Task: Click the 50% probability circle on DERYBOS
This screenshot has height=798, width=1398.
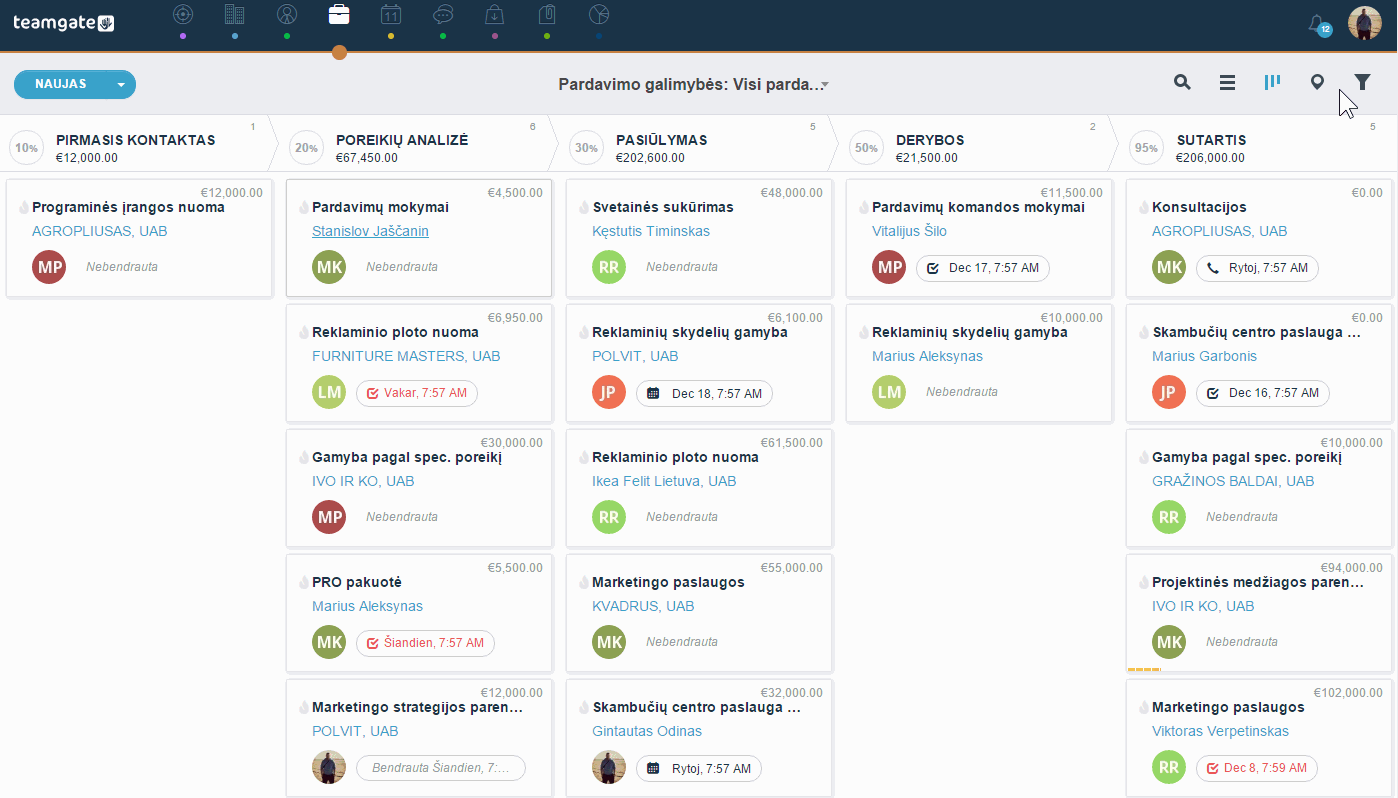Action: [x=866, y=148]
